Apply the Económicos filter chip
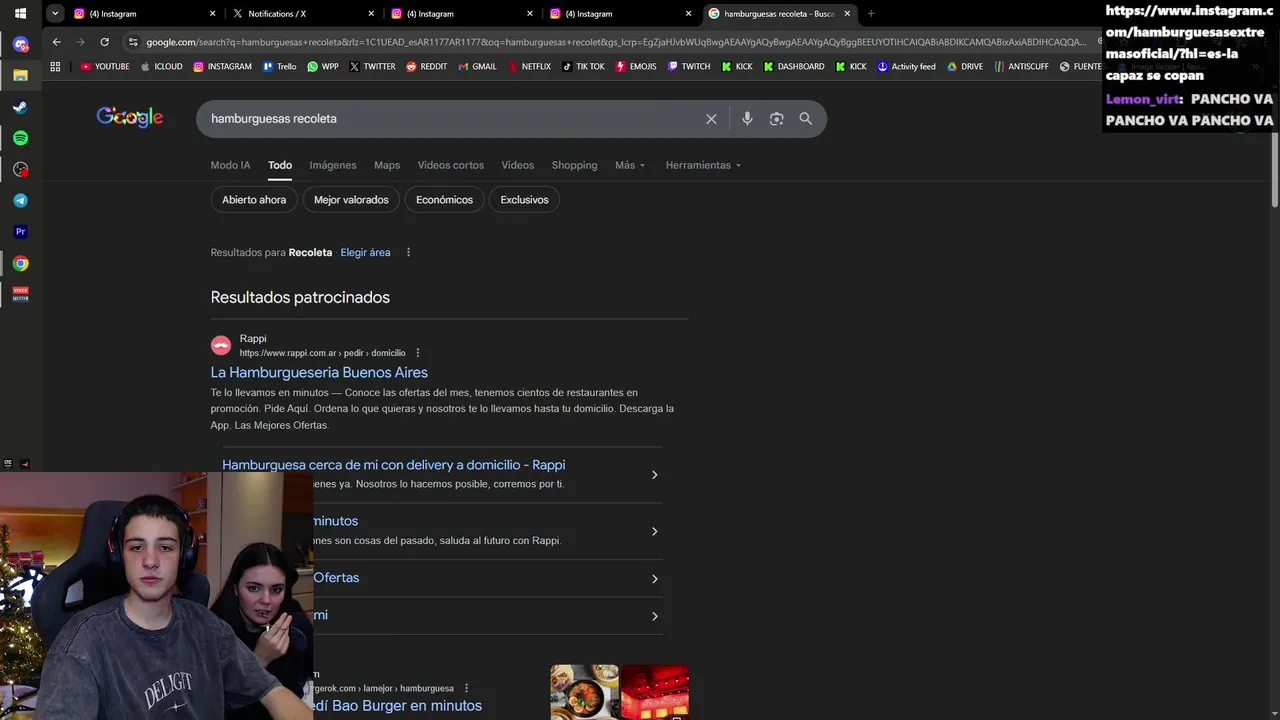This screenshot has width=1280, height=720. coord(444,200)
